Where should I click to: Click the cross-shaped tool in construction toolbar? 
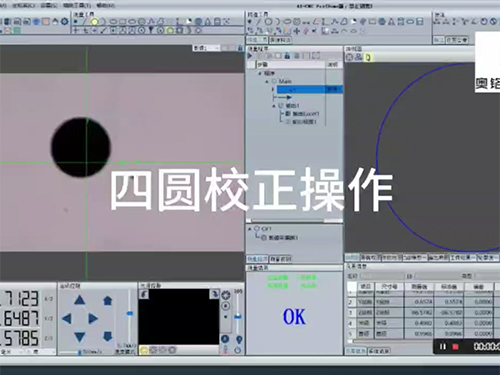pos(296,31)
